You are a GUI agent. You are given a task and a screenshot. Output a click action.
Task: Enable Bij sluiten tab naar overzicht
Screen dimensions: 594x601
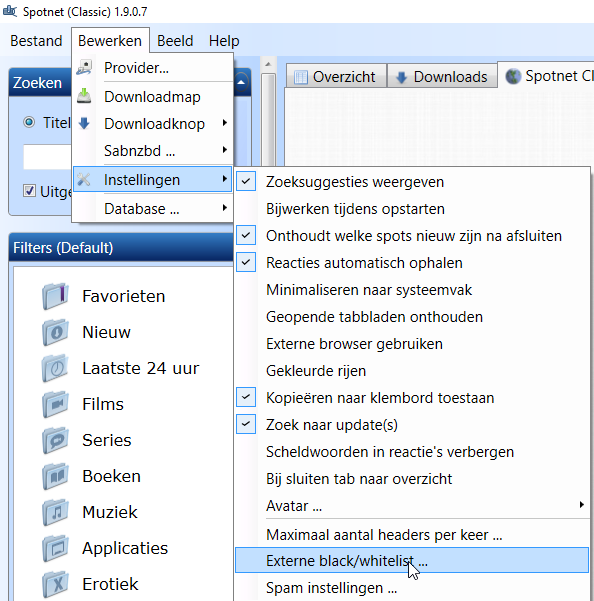[x=412, y=479]
